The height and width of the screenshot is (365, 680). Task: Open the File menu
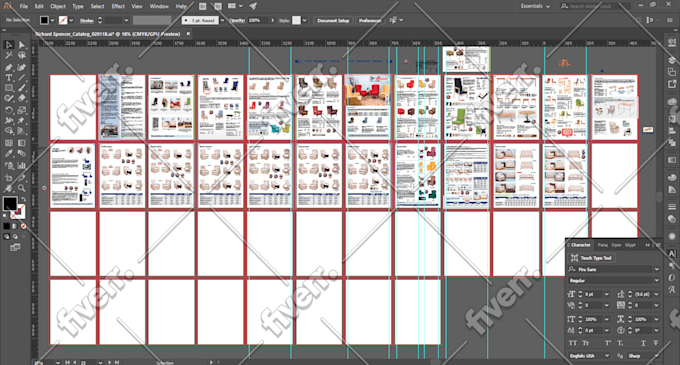click(23, 6)
